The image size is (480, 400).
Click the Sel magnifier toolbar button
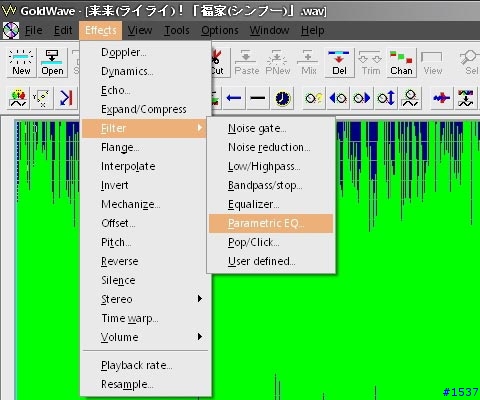point(470,63)
